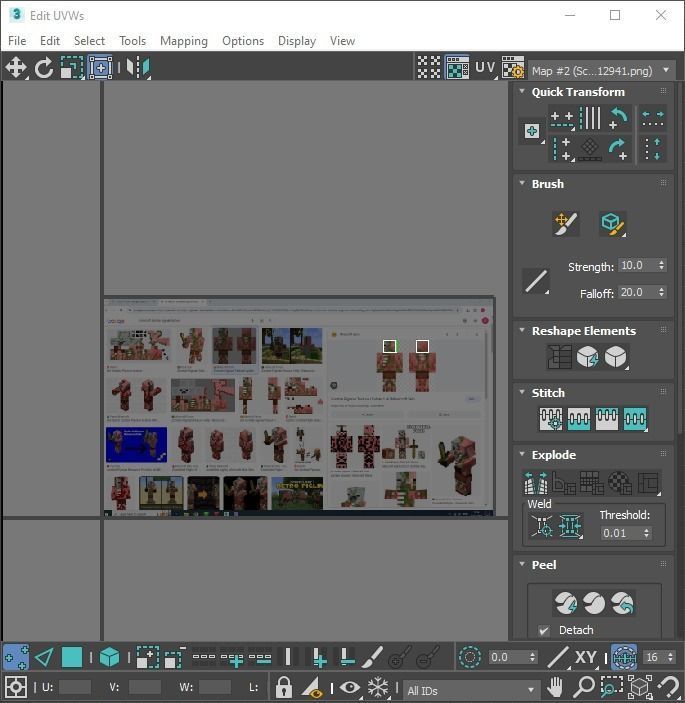This screenshot has height=703, width=685.
Task: Activate the Pan View hand tool
Action: click(555, 687)
